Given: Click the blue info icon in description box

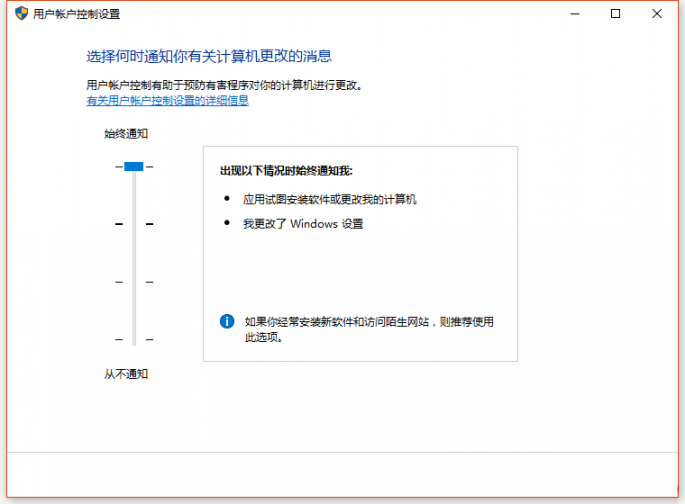Looking at the screenshot, I should [227, 321].
